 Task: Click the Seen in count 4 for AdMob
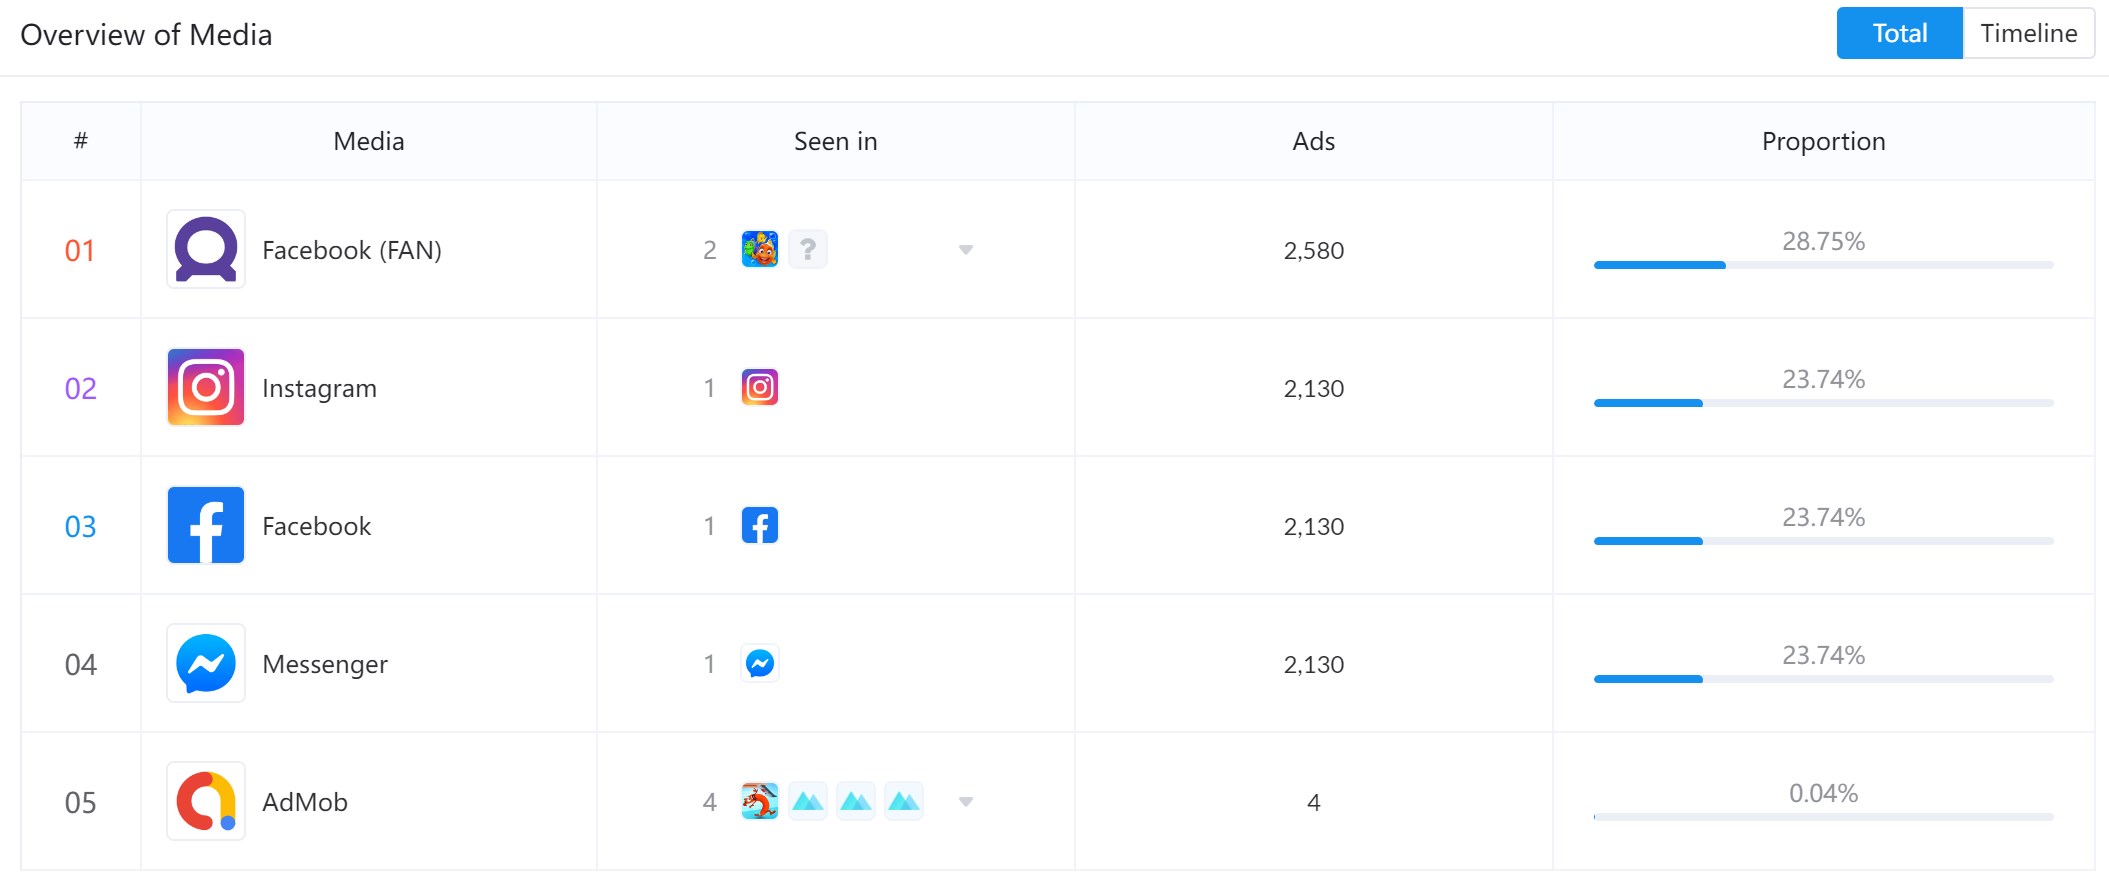click(x=710, y=802)
